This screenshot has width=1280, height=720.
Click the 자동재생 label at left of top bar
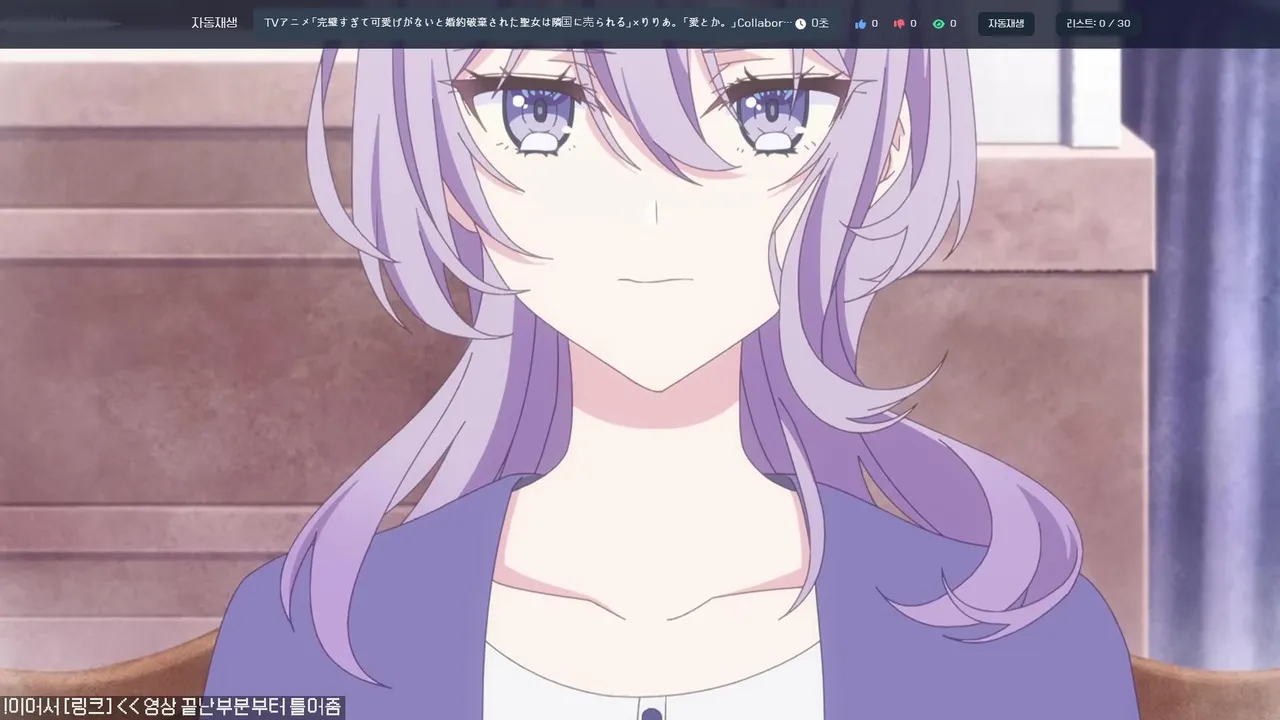coord(215,23)
